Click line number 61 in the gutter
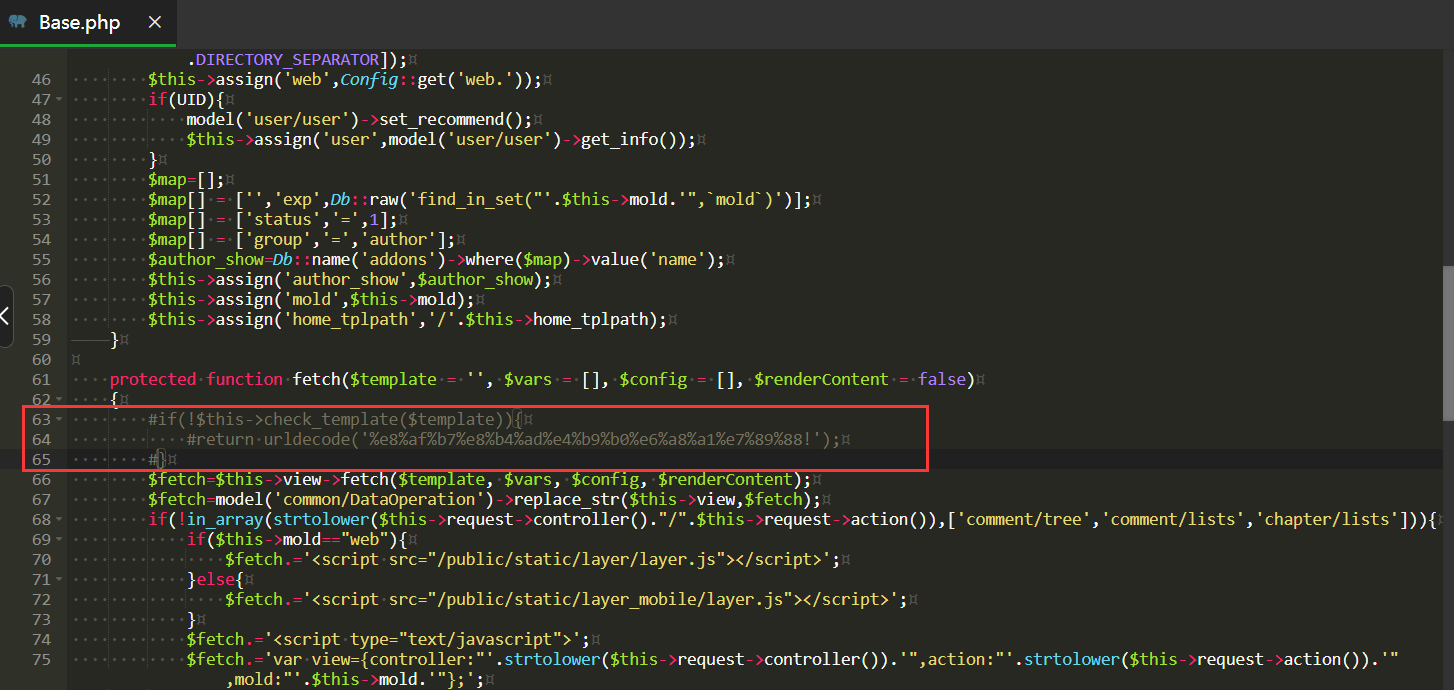 pyautogui.click(x=41, y=379)
